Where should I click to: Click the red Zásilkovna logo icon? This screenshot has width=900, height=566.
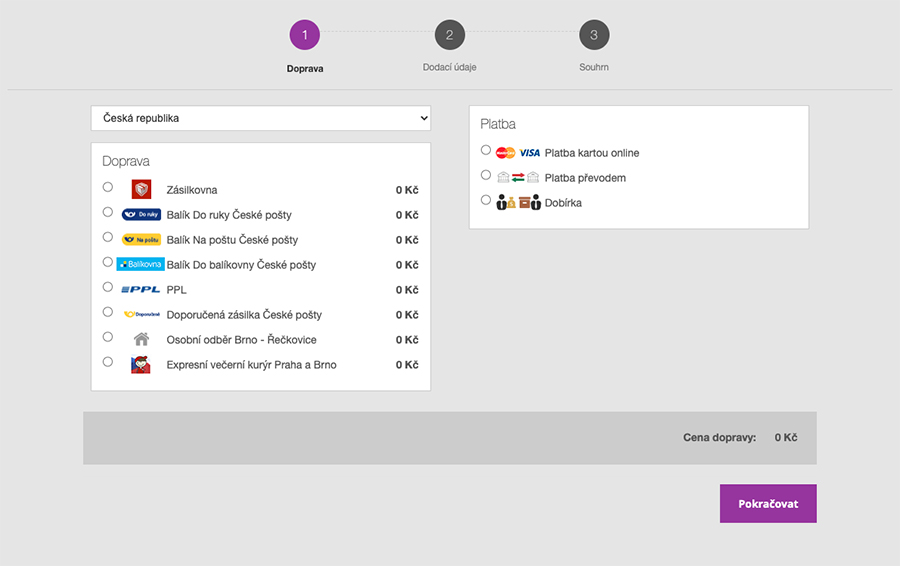141,190
